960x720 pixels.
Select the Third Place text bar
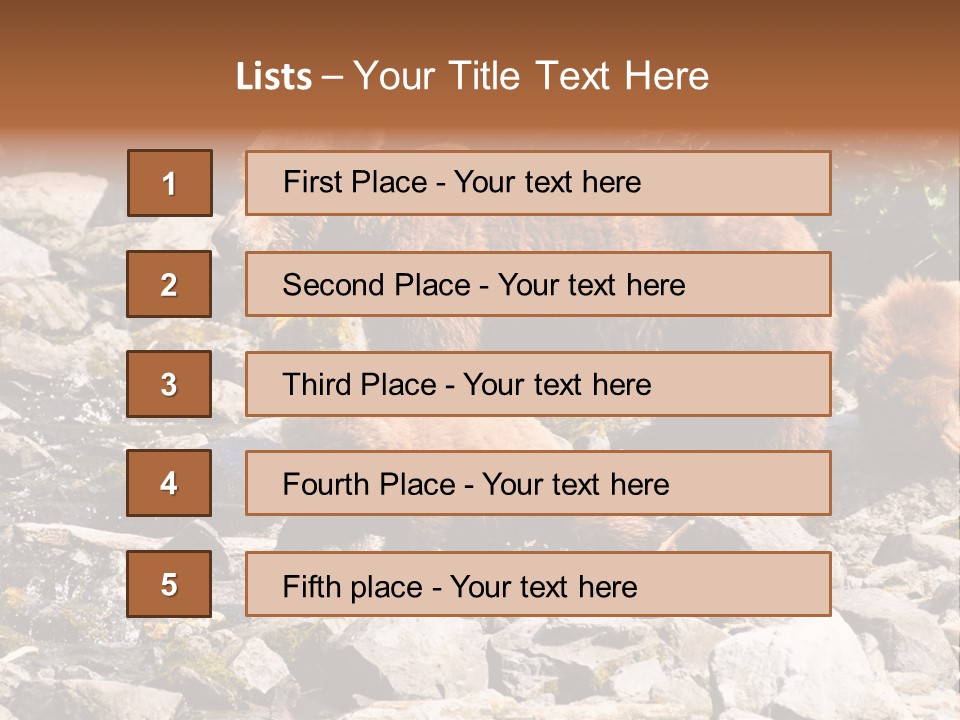[538, 384]
